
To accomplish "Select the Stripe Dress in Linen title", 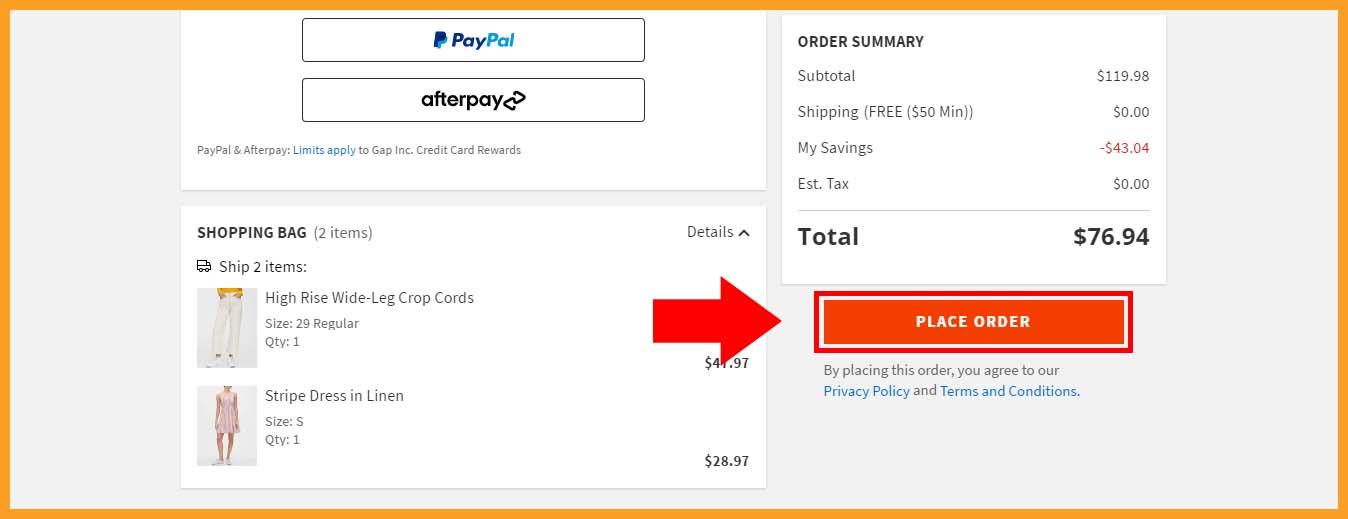I will coord(334,396).
